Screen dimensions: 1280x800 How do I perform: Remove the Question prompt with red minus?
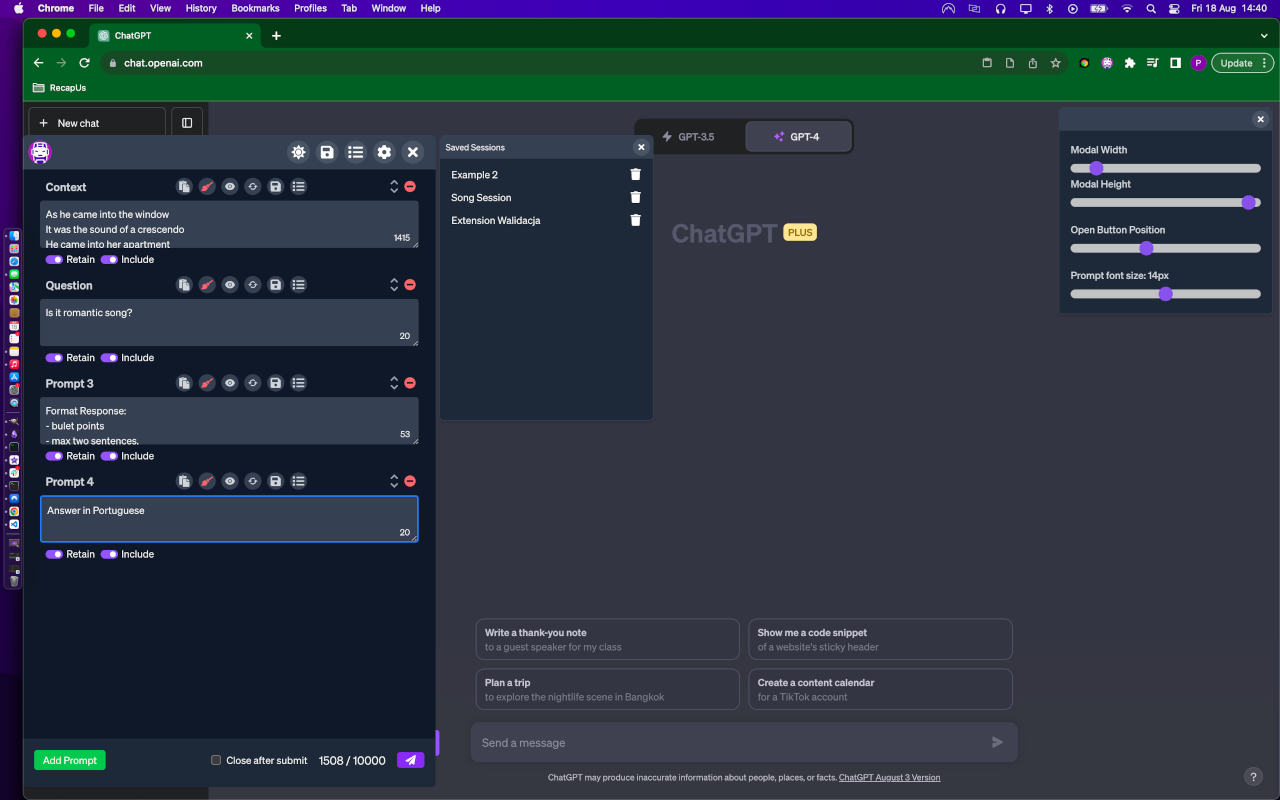coord(410,285)
